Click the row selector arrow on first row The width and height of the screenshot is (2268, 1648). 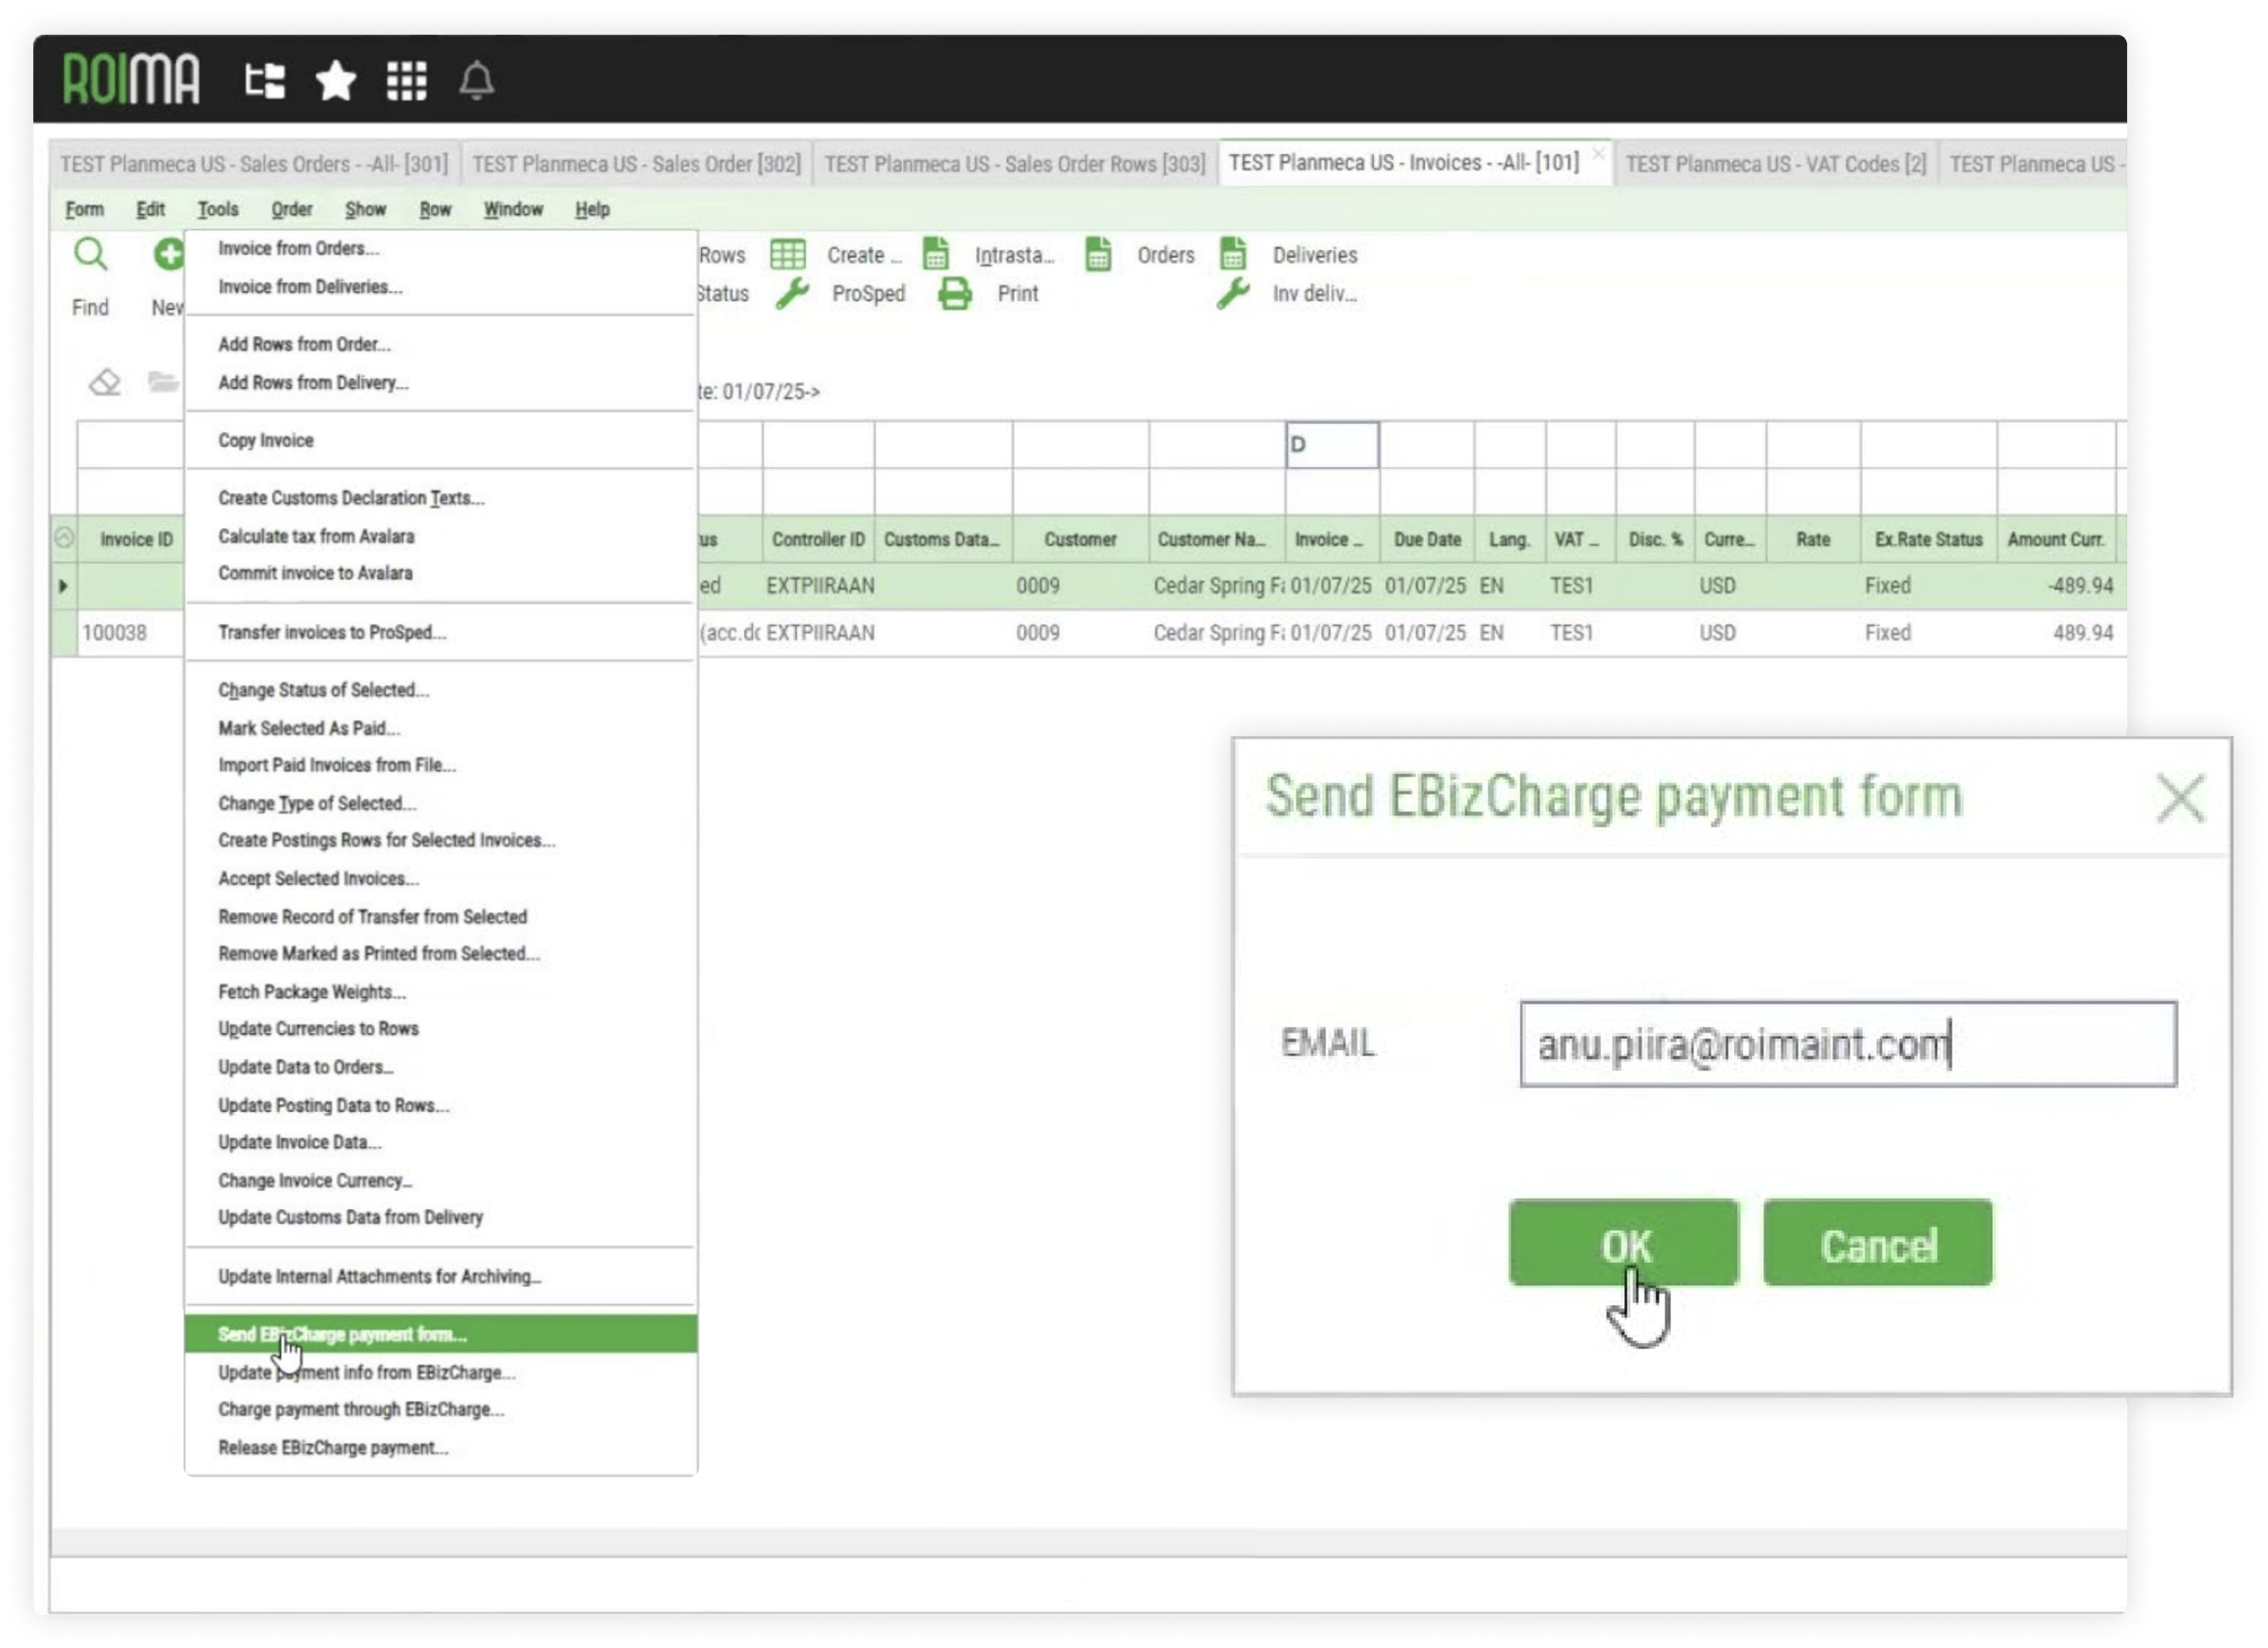[x=63, y=586]
